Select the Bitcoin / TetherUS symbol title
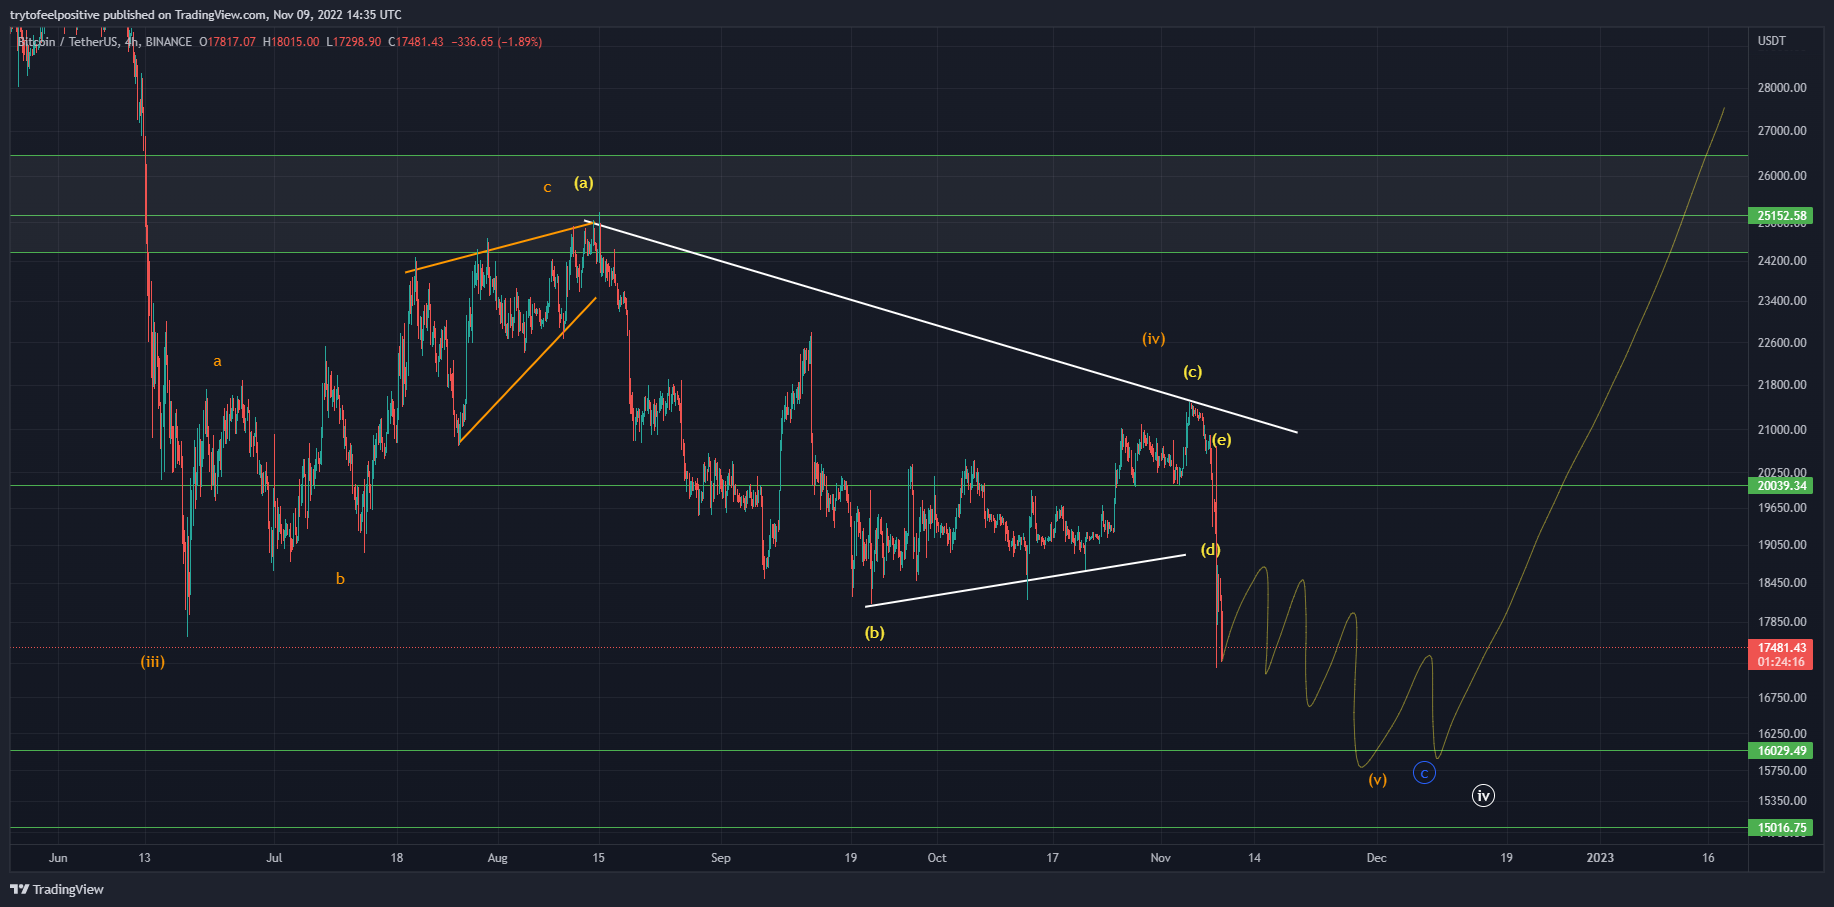The image size is (1834, 907). [67, 42]
